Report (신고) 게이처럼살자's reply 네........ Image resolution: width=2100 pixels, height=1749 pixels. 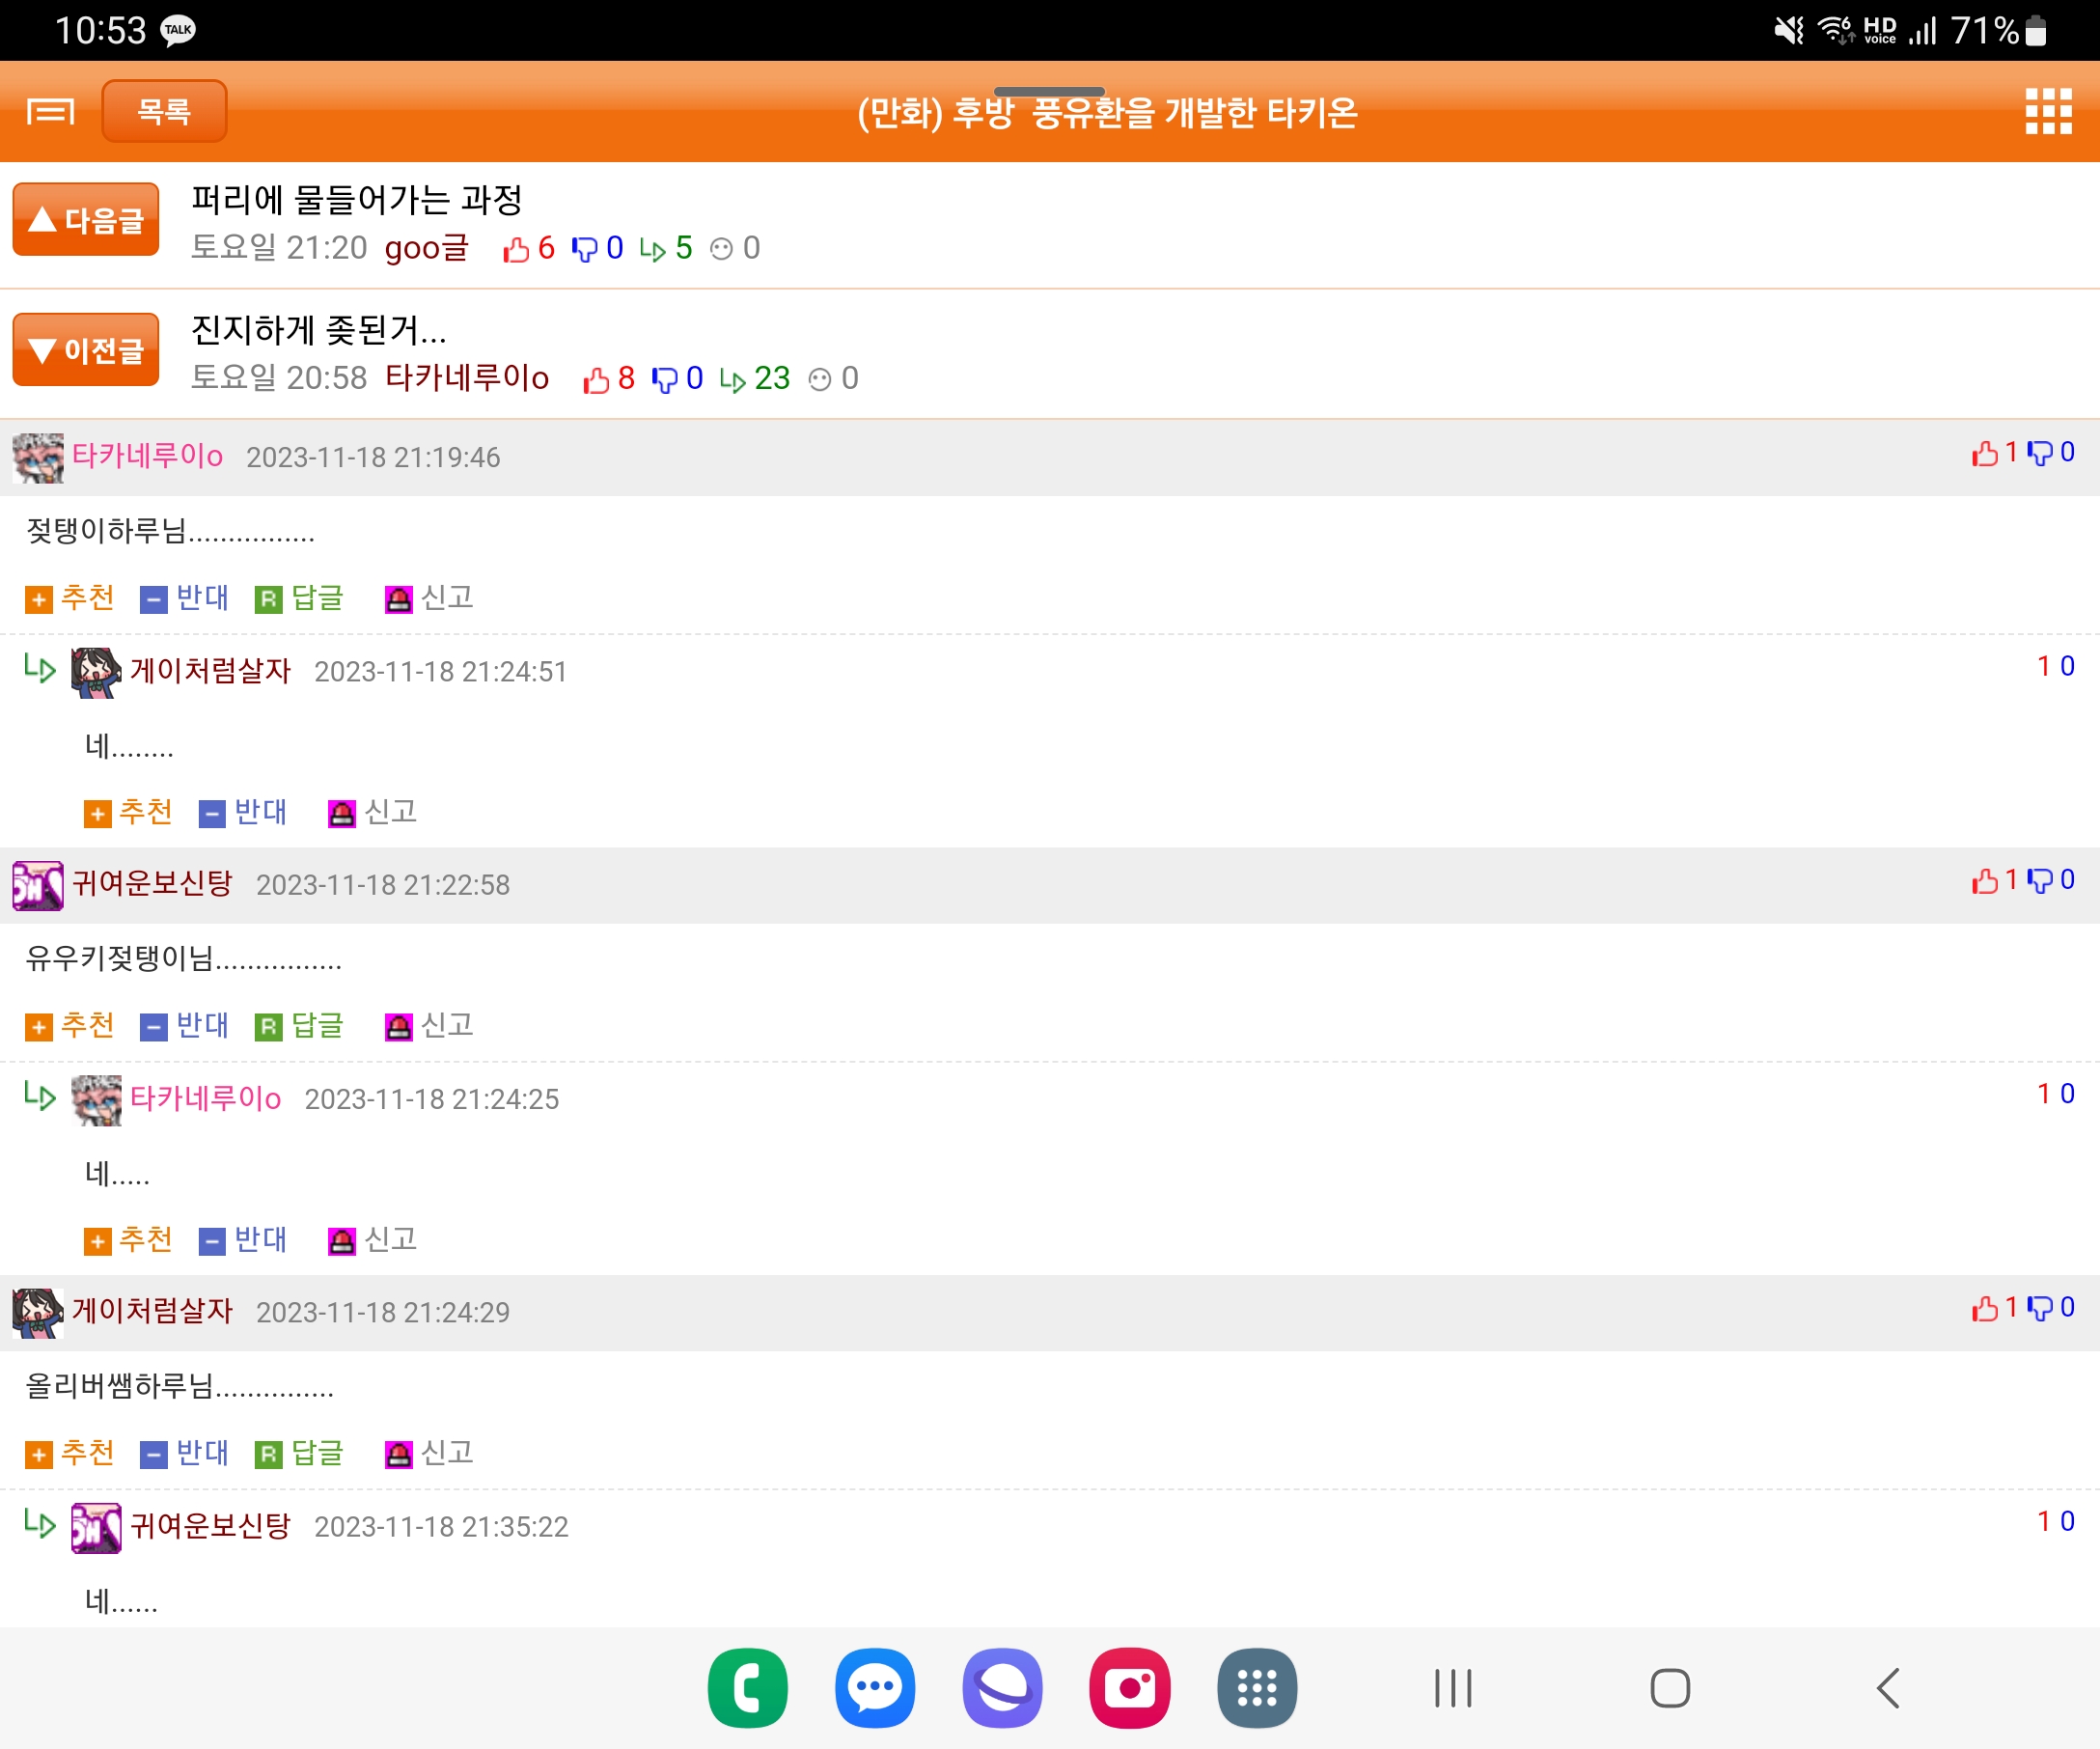click(x=372, y=812)
